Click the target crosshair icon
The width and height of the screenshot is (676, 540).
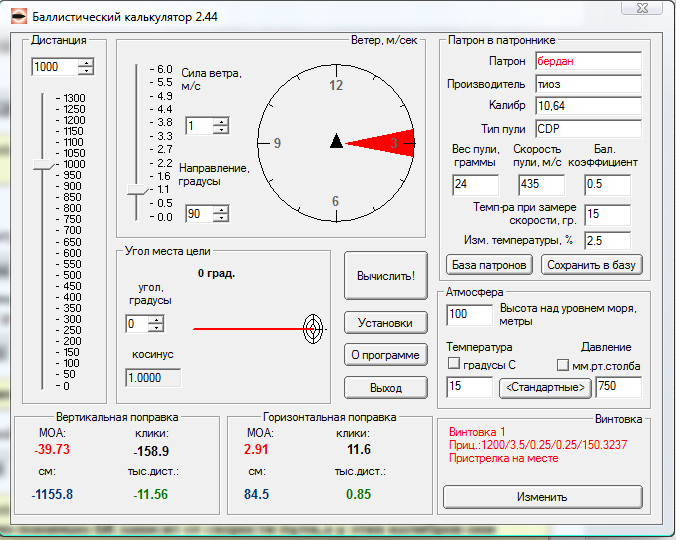click(x=313, y=327)
